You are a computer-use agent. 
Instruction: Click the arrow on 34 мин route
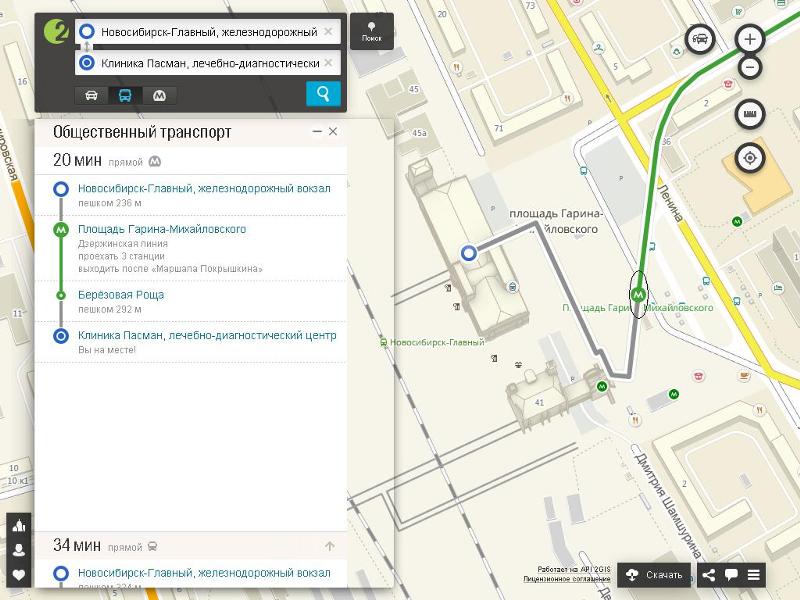(330, 546)
